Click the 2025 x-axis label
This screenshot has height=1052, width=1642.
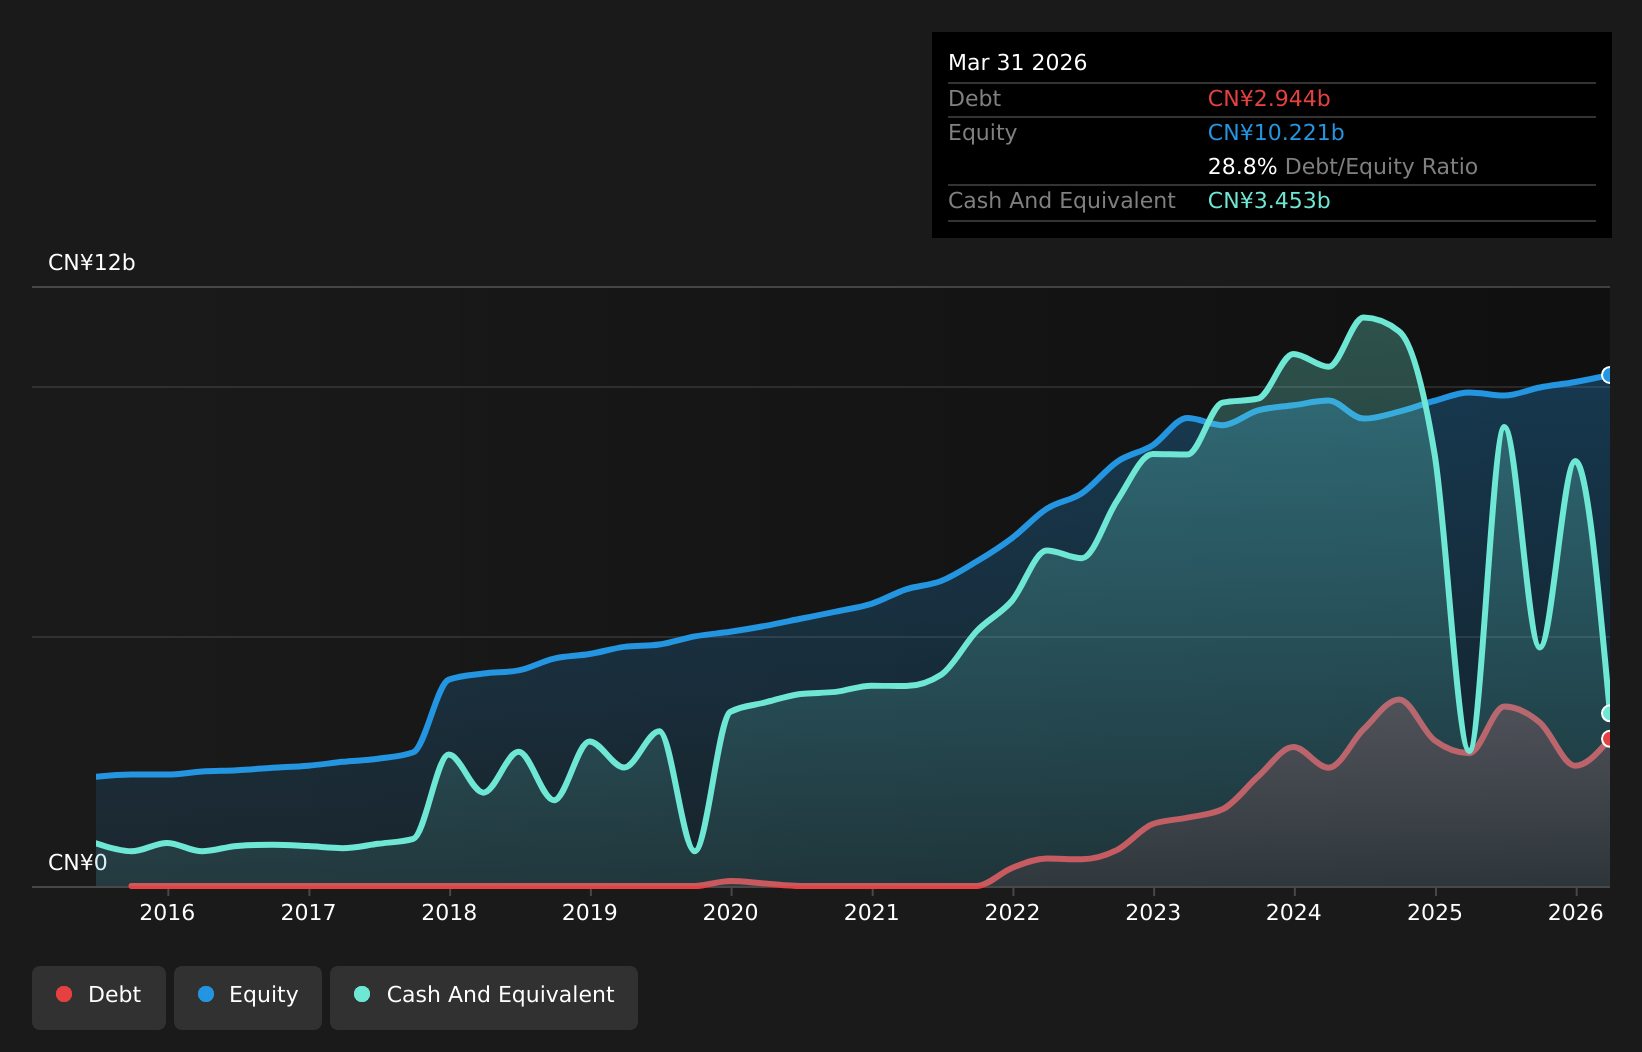click(x=1435, y=912)
